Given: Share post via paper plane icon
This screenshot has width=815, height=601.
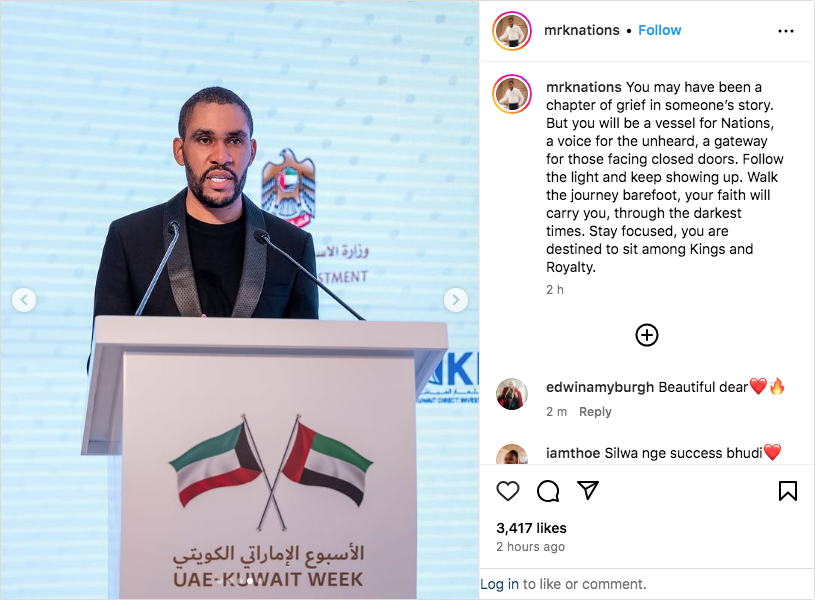Looking at the screenshot, I should [x=588, y=490].
